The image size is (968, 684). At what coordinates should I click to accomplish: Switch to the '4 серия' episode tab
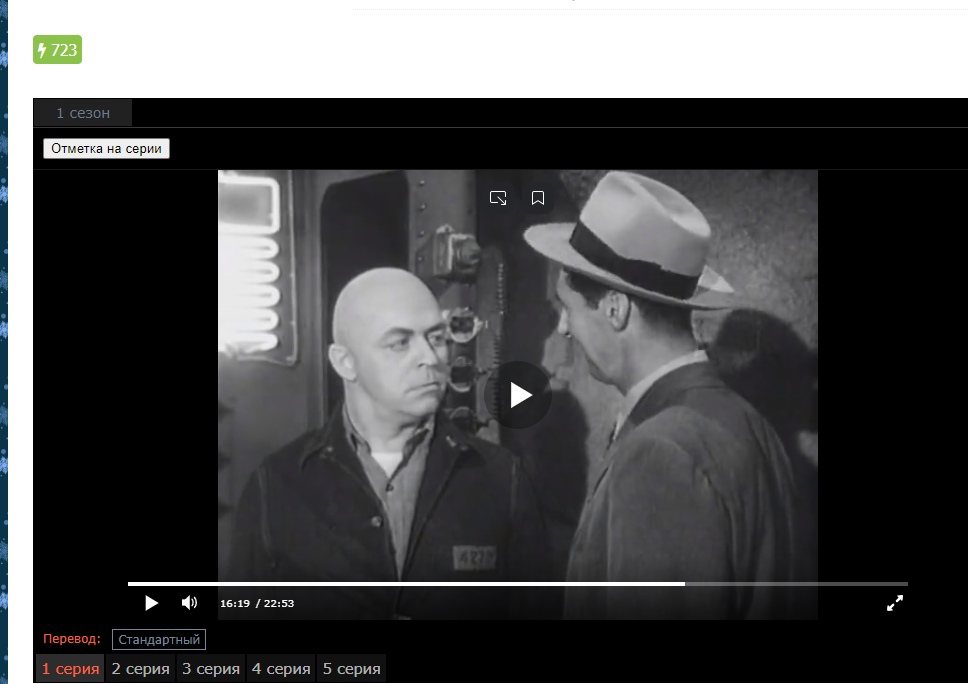(281, 669)
